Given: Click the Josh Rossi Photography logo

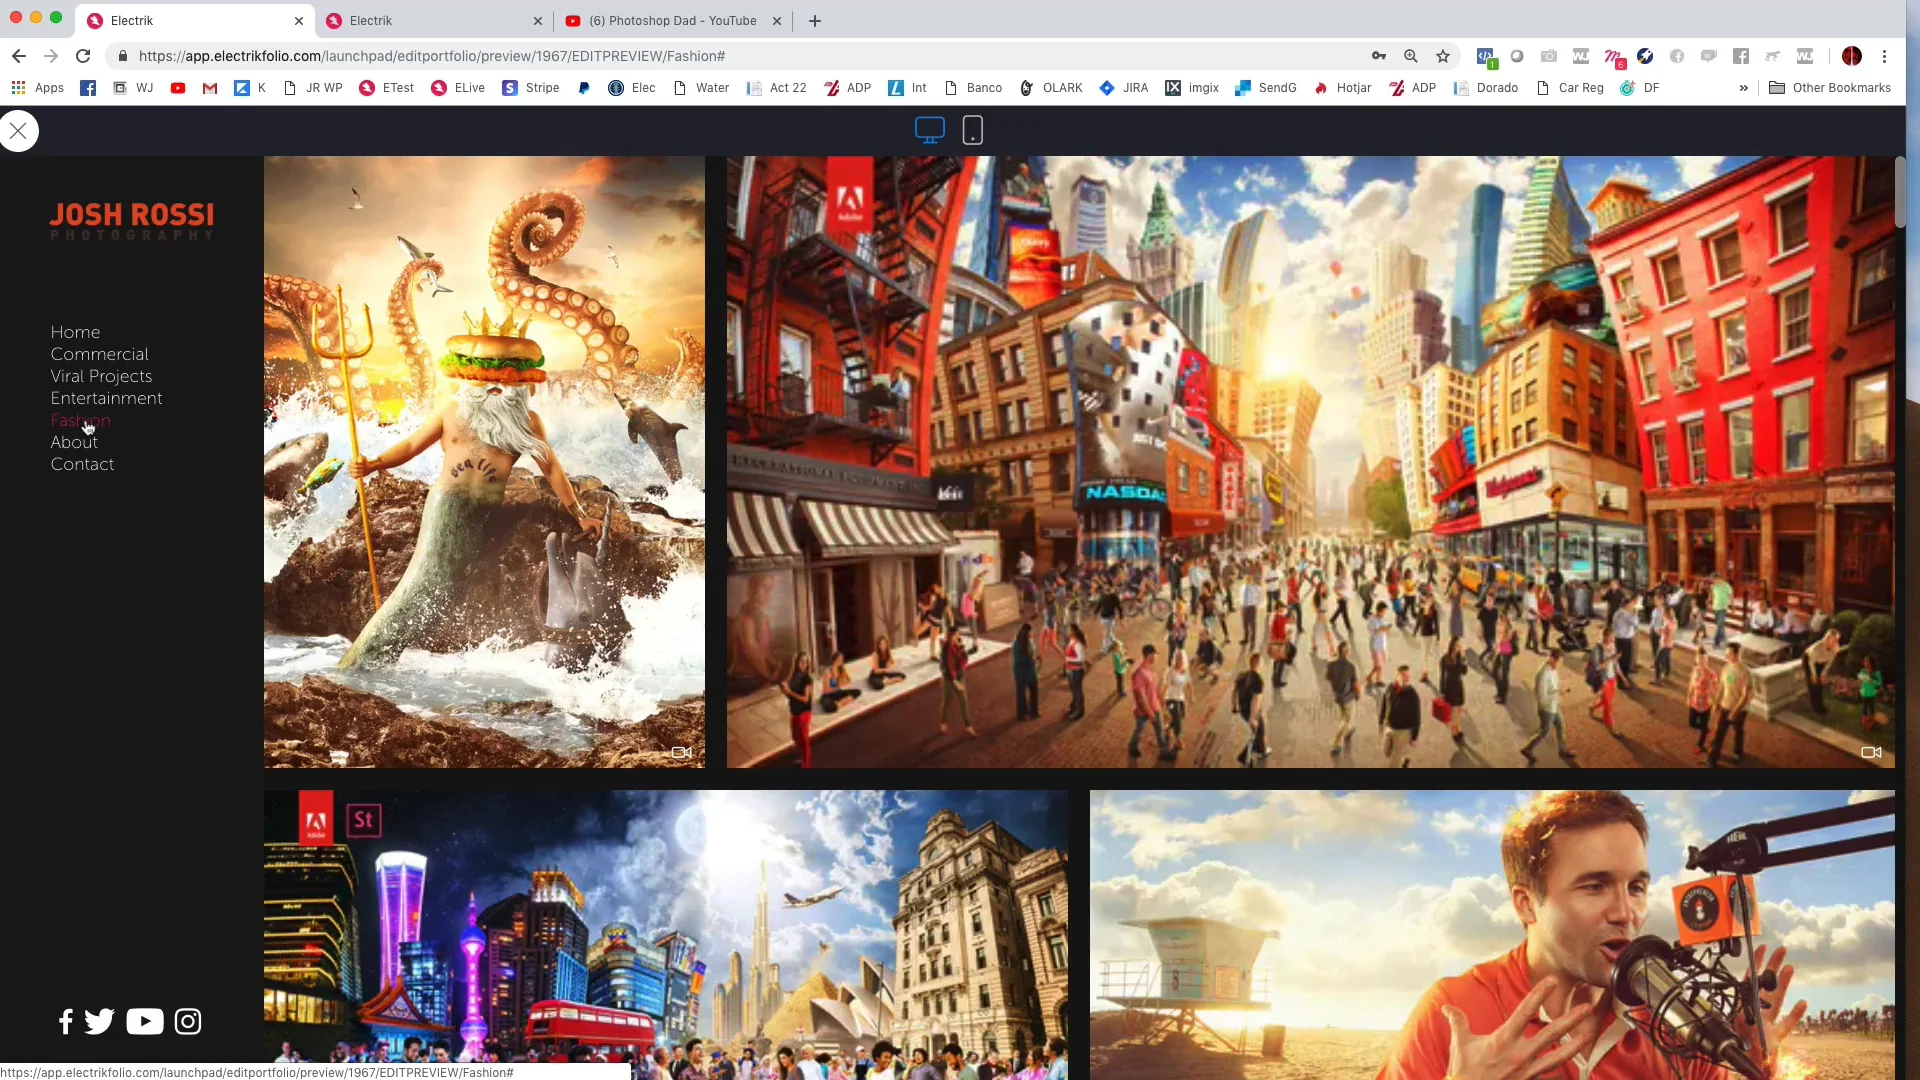Looking at the screenshot, I should click(132, 221).
